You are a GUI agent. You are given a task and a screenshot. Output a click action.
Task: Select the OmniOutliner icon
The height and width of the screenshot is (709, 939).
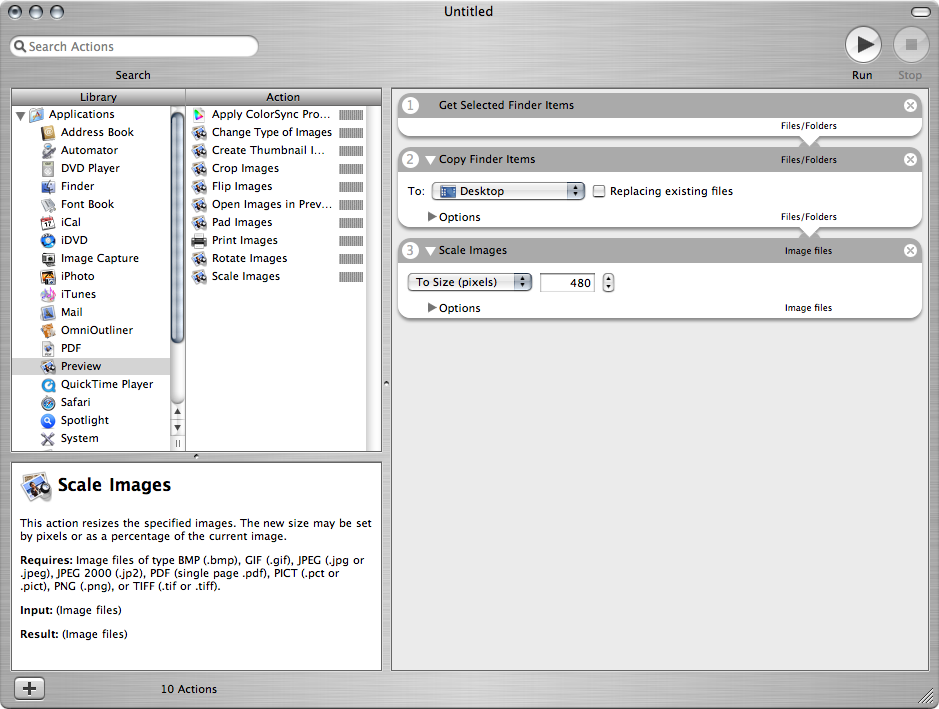point(48,330)
